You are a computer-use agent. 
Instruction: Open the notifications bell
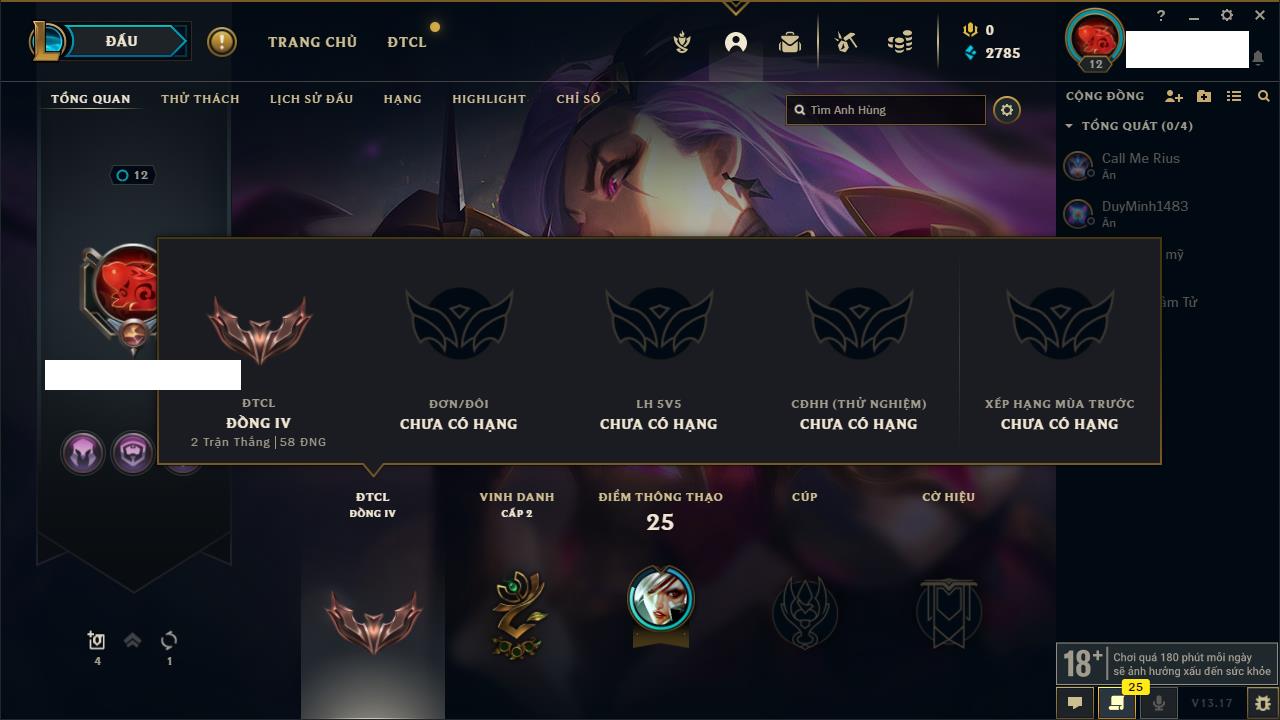tap(1257, 58)
